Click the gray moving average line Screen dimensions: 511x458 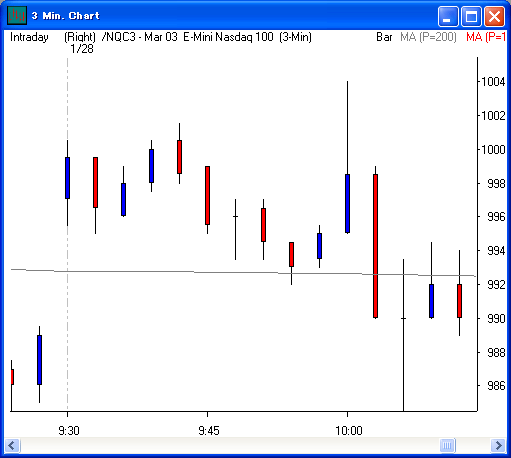pyautogui.click(x=243, y=273)
